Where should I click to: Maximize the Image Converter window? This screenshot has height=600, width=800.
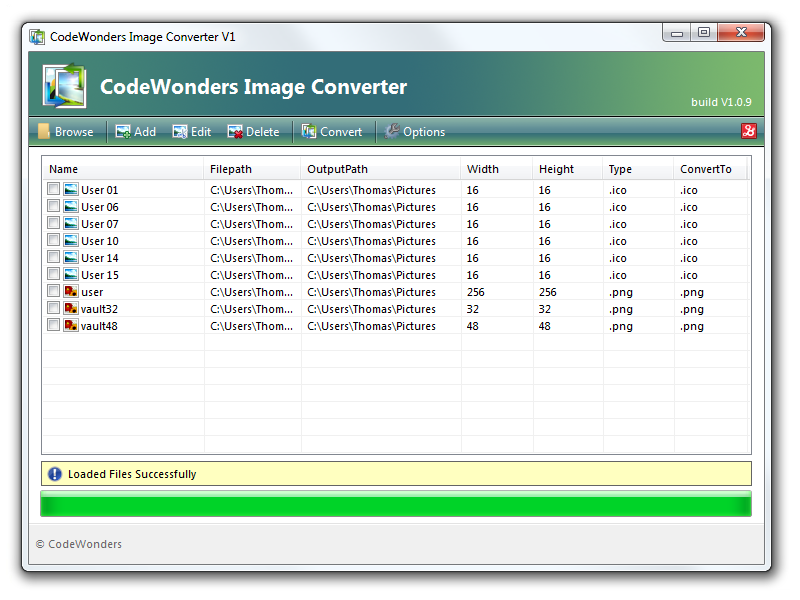704,33
